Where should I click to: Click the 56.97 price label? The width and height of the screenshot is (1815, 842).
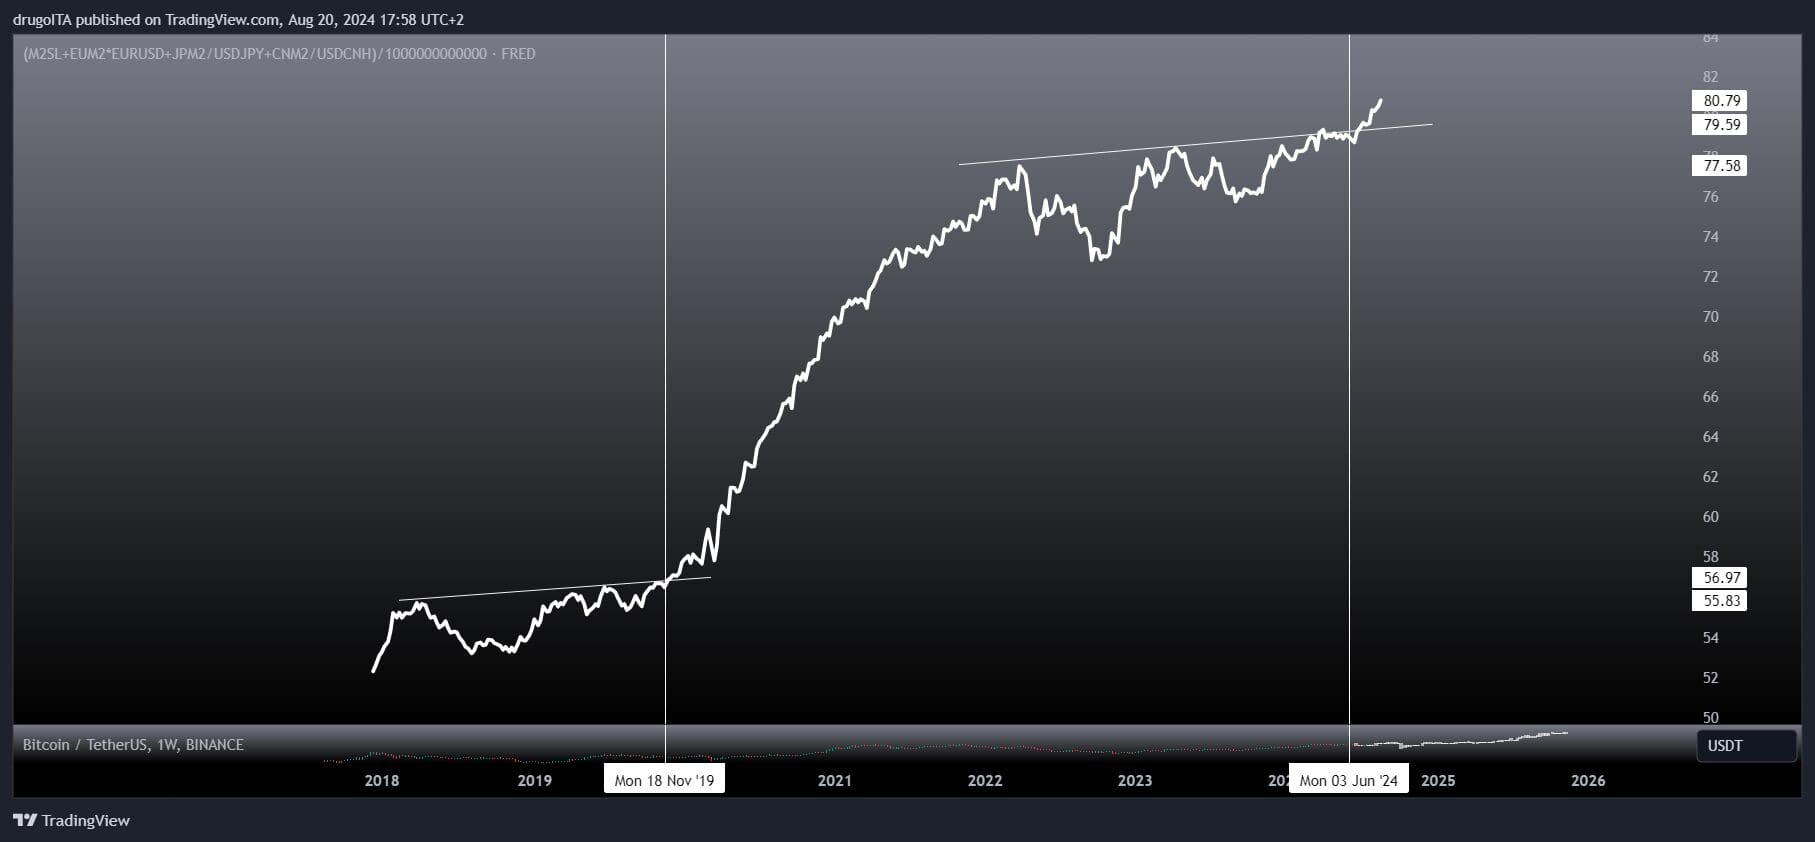click(x=1721, y=578)
